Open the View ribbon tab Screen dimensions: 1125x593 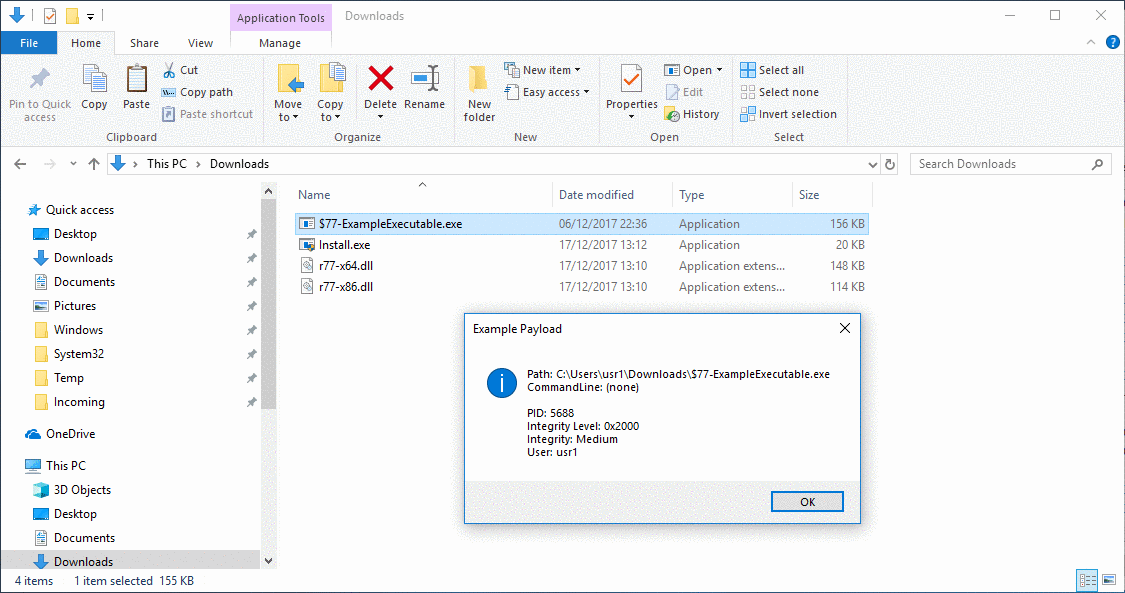[x=200, y=43]
